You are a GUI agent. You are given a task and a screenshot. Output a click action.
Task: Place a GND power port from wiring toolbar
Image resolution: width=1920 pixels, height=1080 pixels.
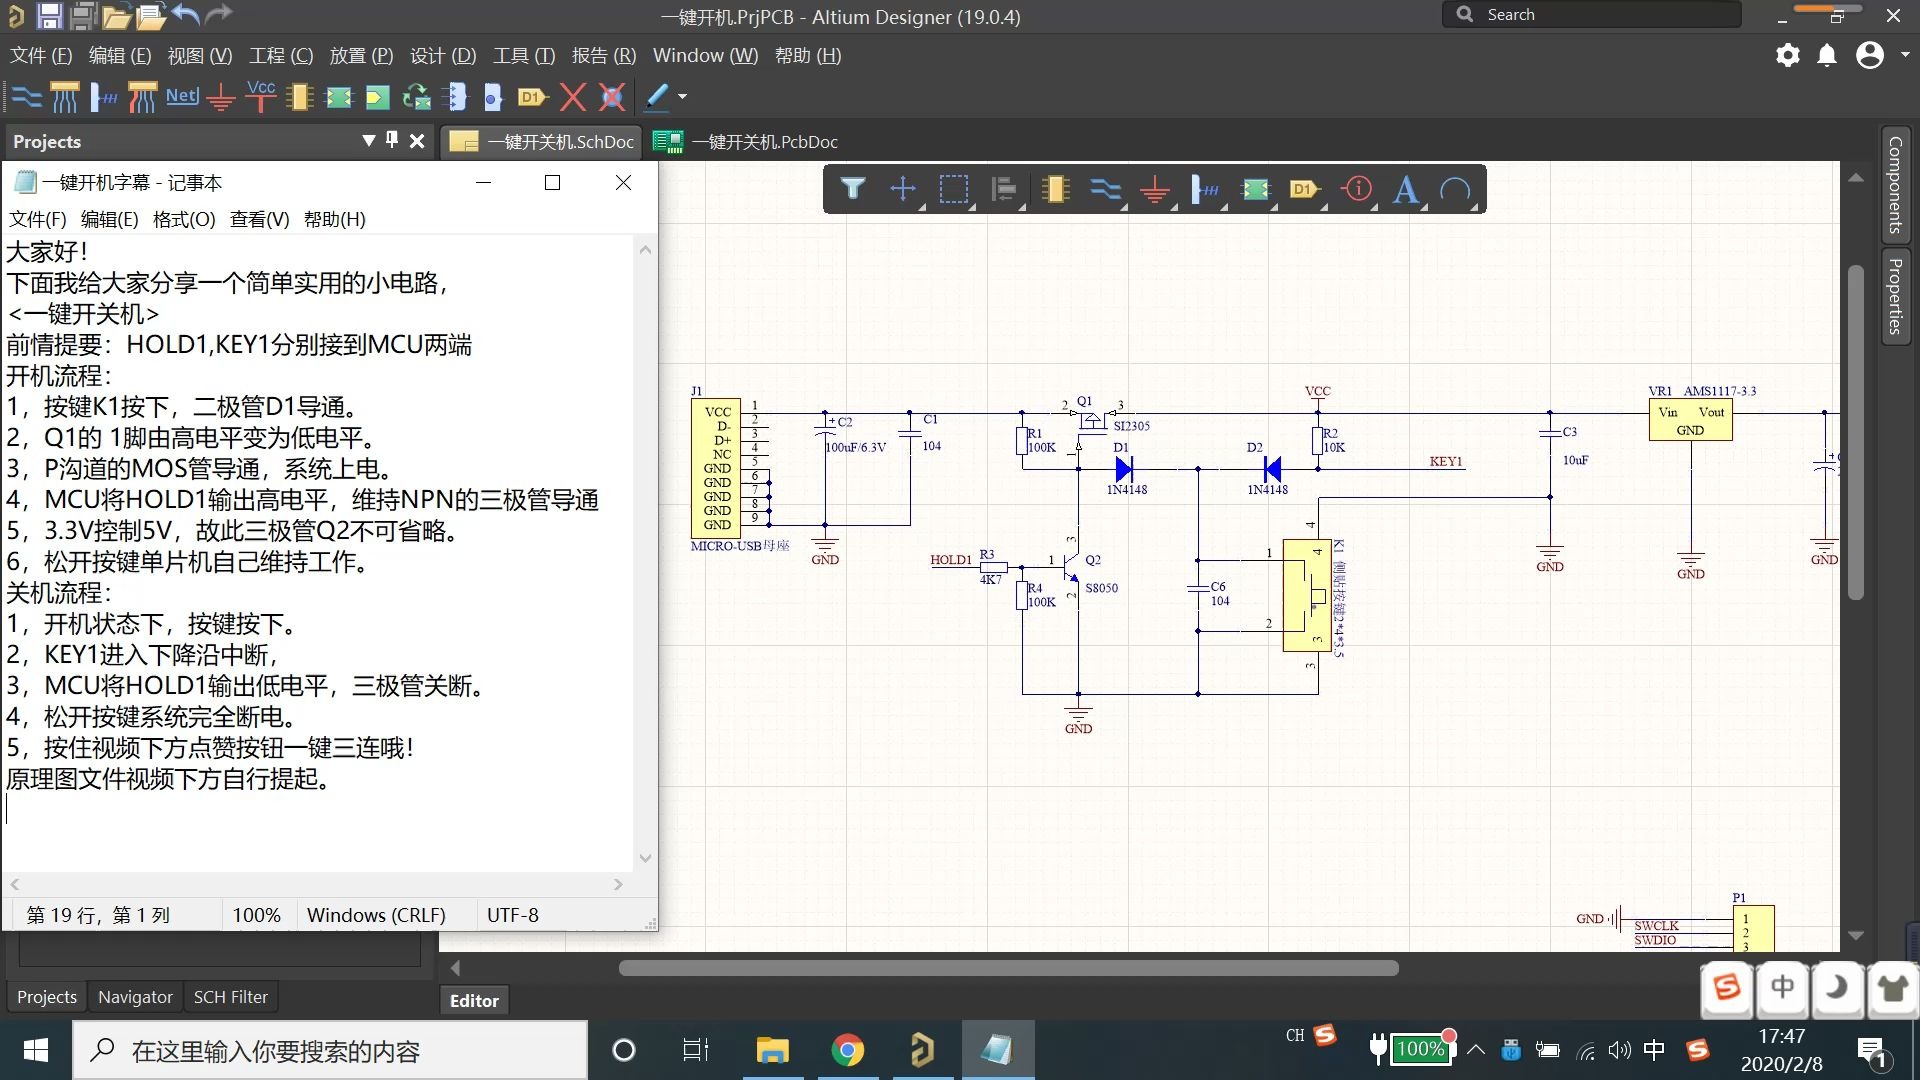[221, 97]
